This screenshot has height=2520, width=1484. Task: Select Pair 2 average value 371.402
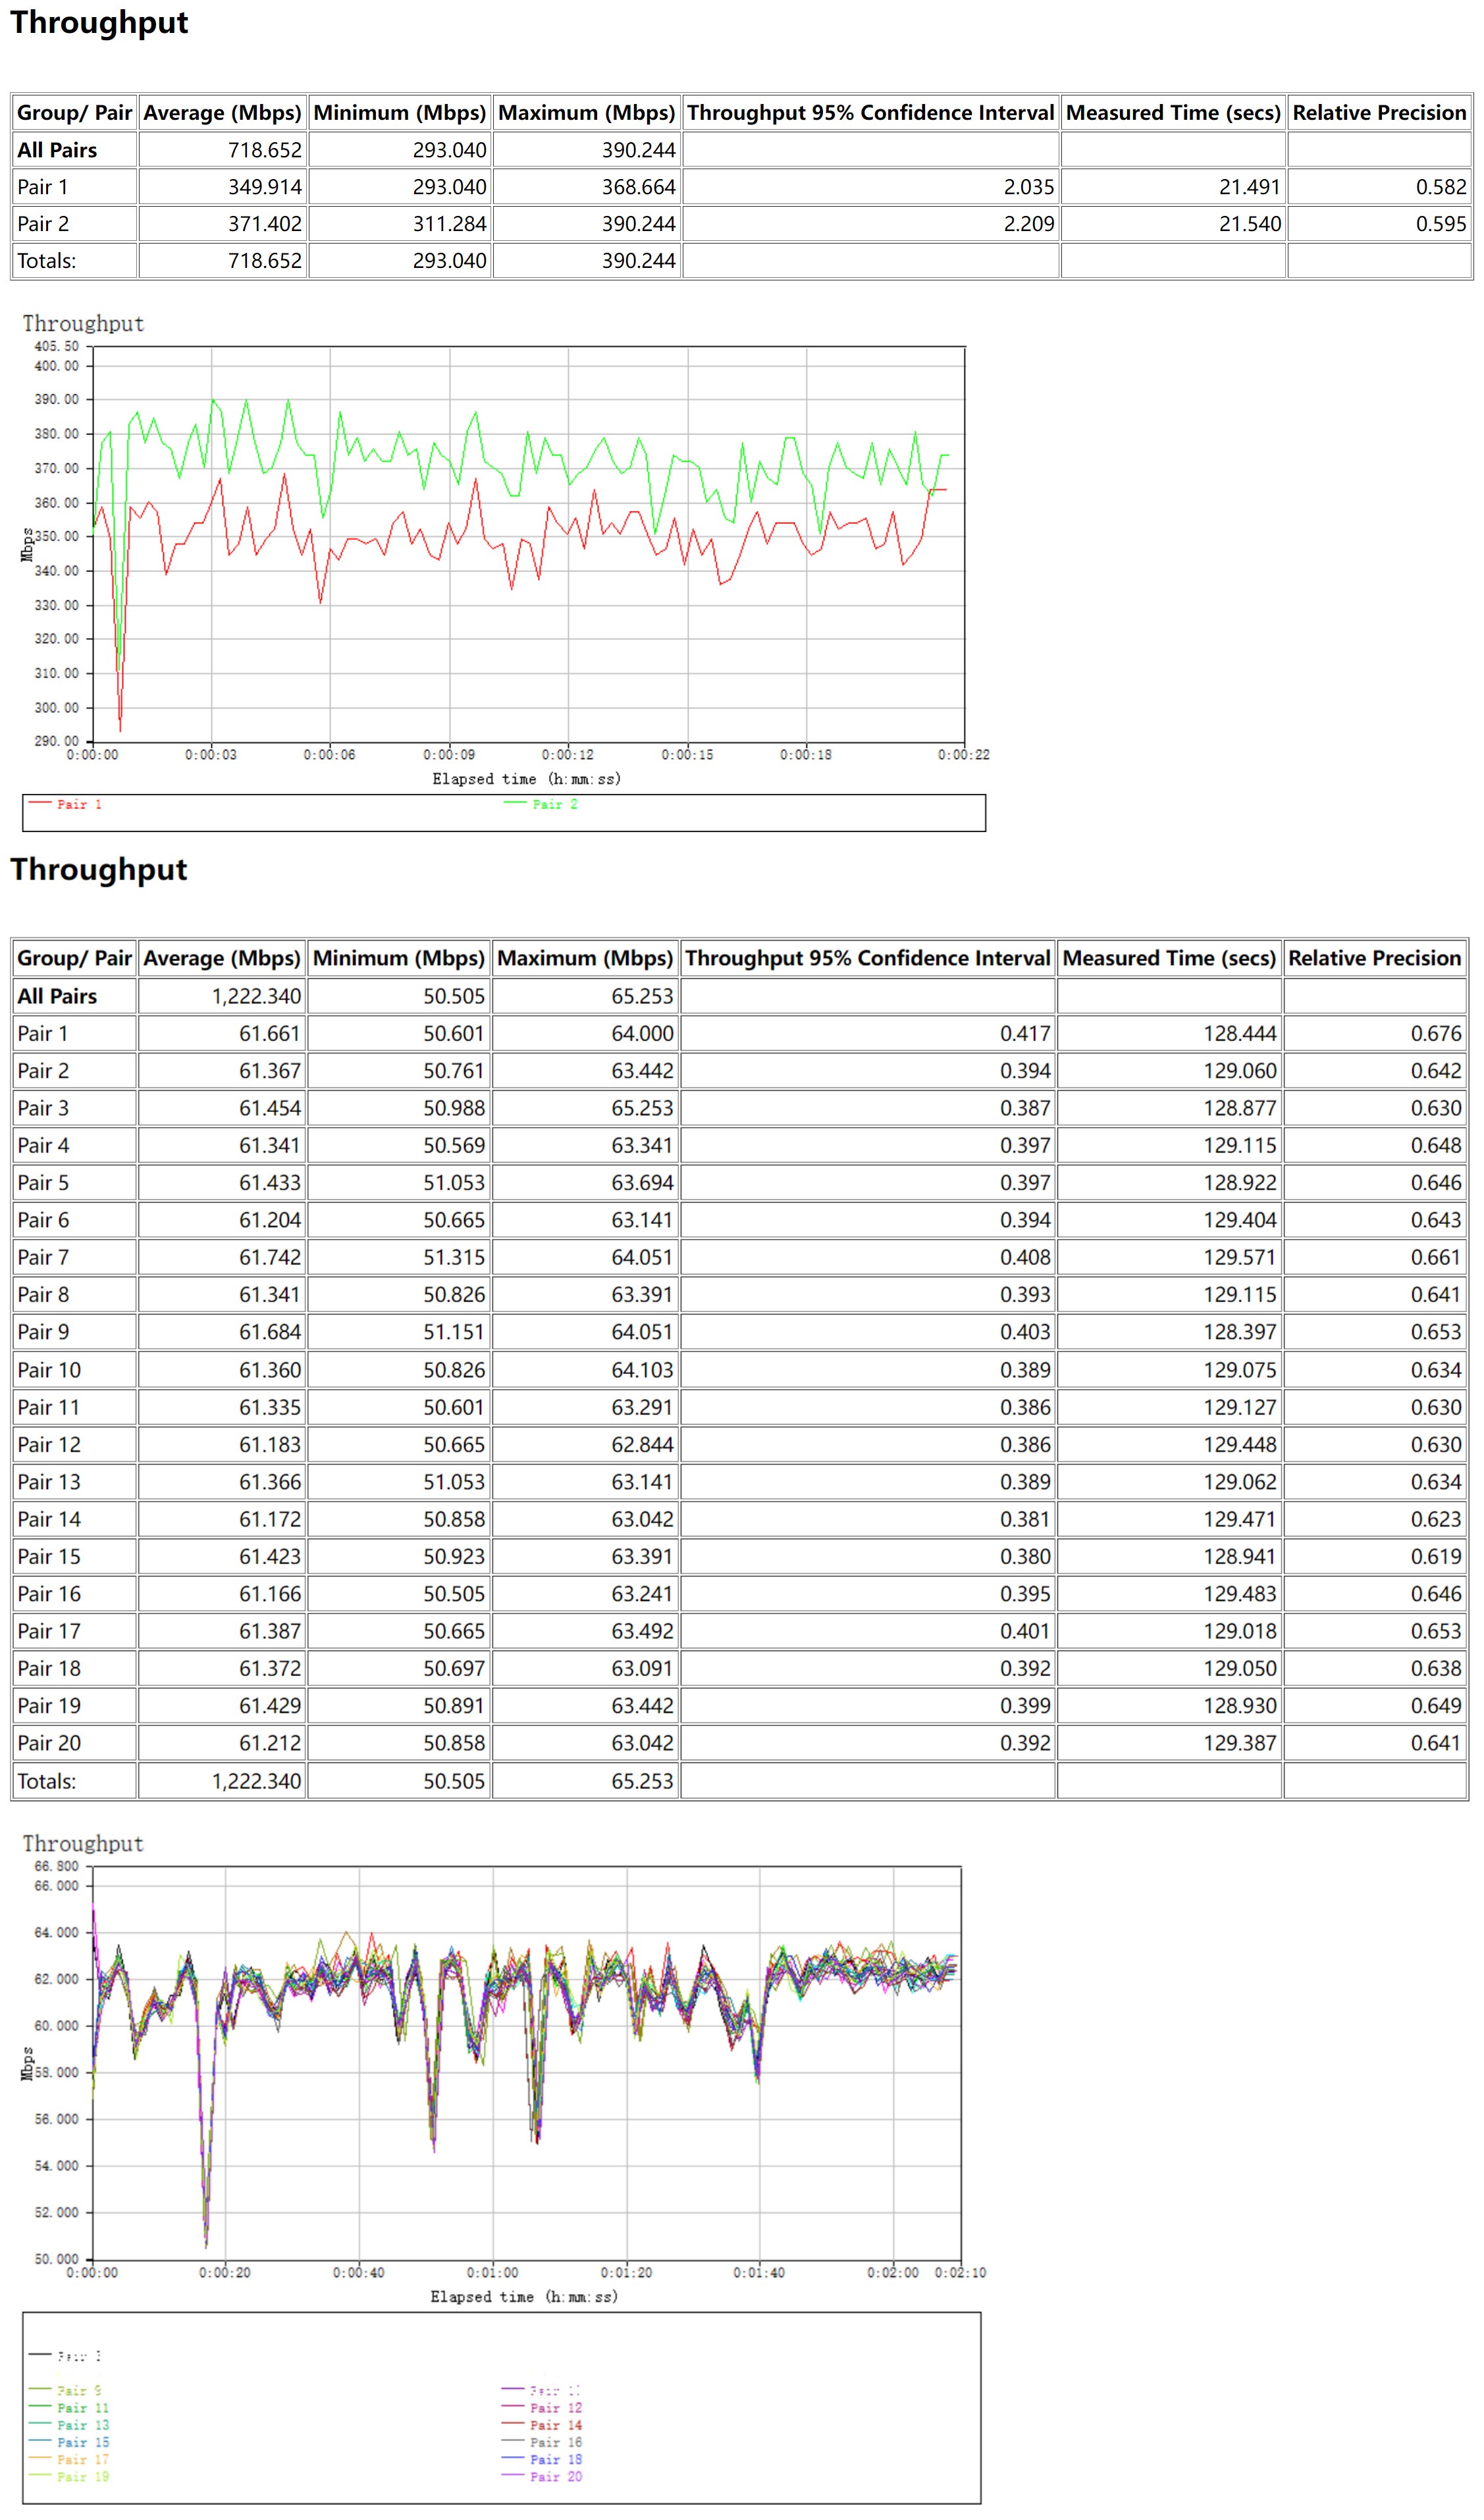[264, 224]
